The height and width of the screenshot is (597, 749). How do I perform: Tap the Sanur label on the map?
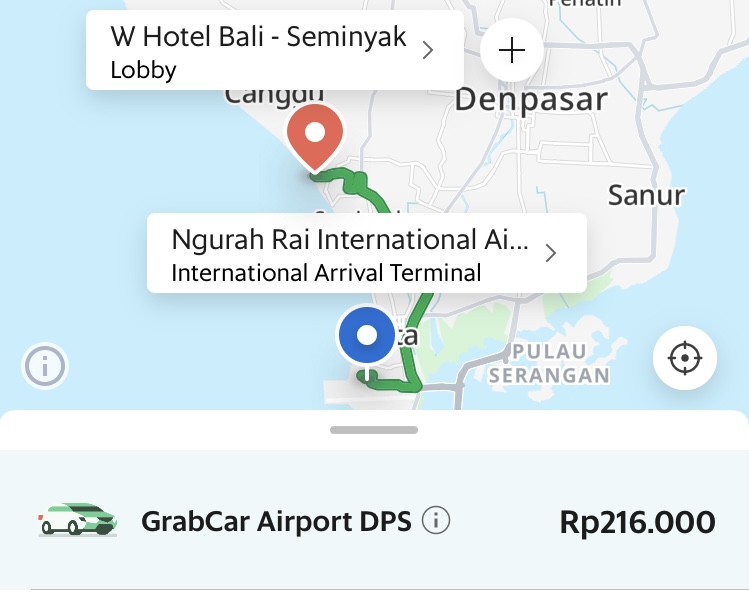click(x=646, y=196)
